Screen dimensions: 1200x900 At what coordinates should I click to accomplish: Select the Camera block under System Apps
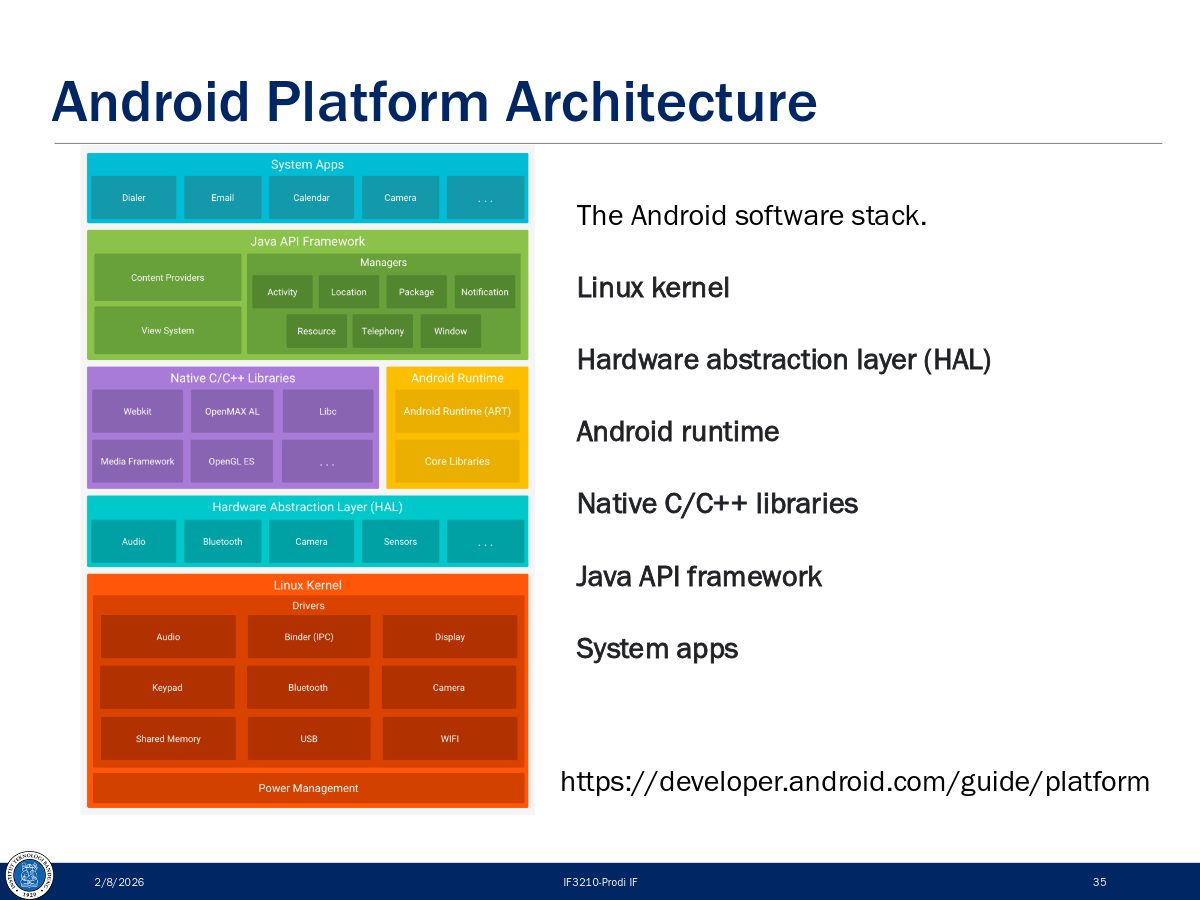point(400,197)
